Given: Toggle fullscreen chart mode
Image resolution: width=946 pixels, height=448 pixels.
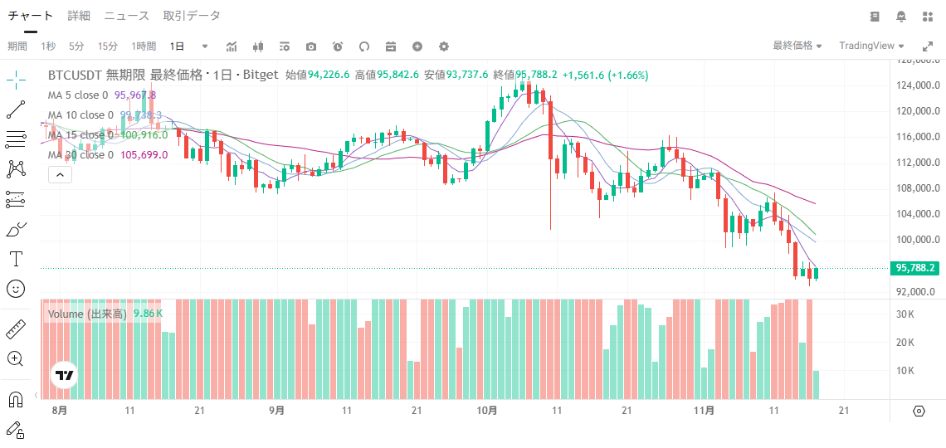Looking at the screenshot, I should (x=927, y=46).
